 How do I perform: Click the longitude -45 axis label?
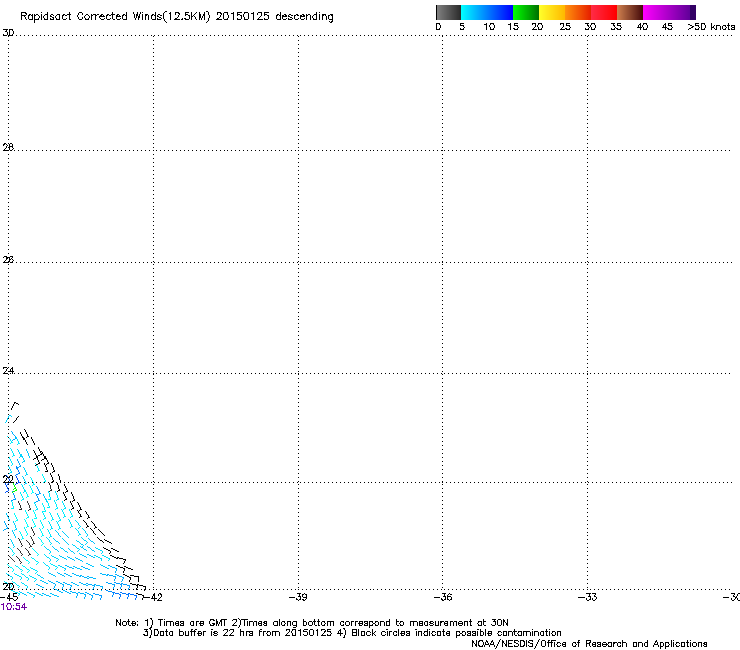(9, 597)
